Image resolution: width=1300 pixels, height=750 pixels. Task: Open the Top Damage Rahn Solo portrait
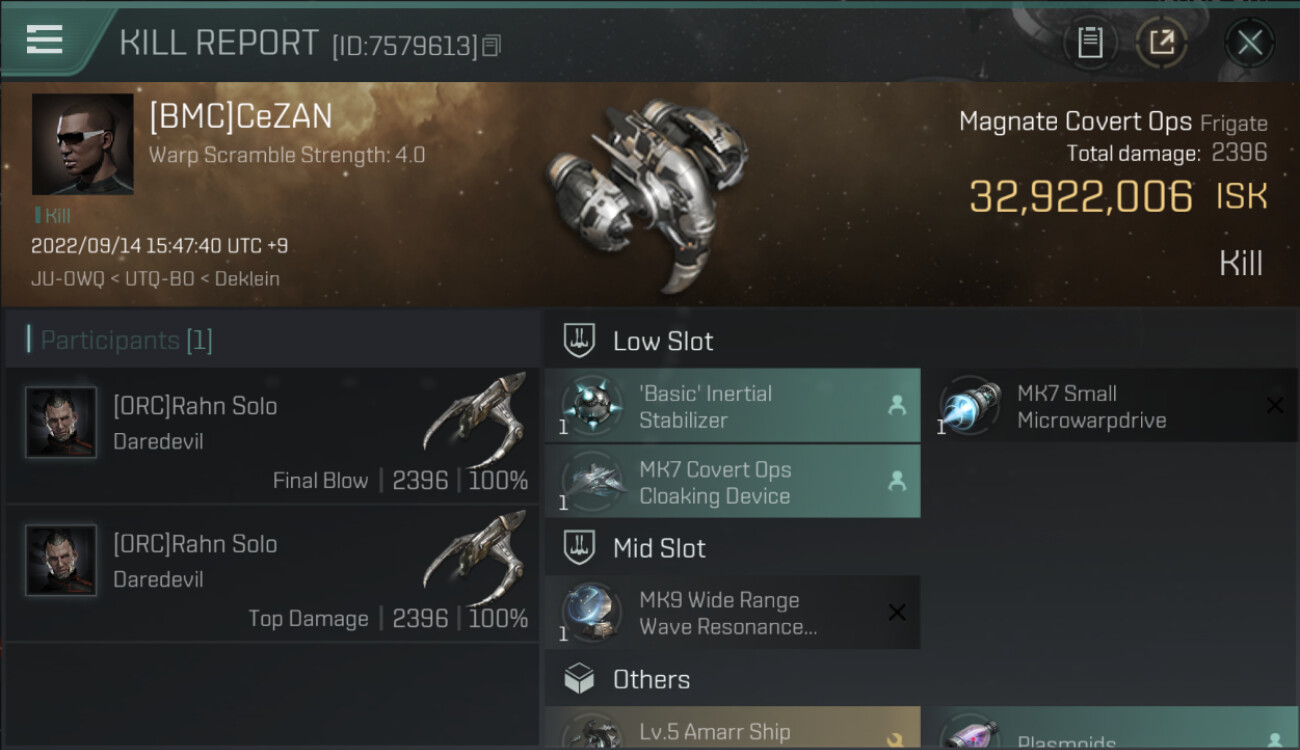[61, 561]
